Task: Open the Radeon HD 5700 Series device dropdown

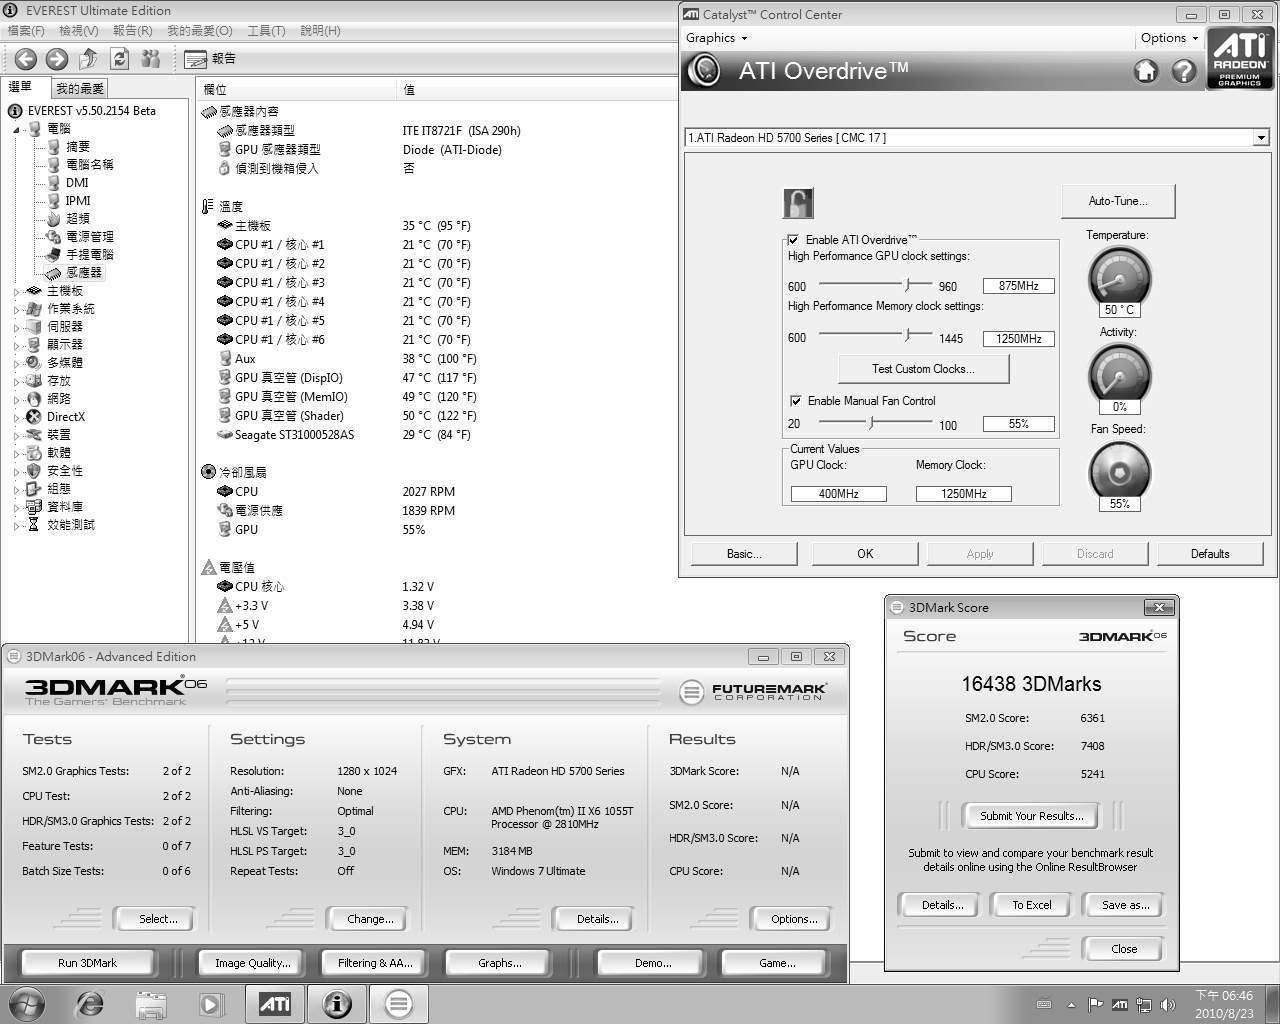Action: [x=1261, y=138]
